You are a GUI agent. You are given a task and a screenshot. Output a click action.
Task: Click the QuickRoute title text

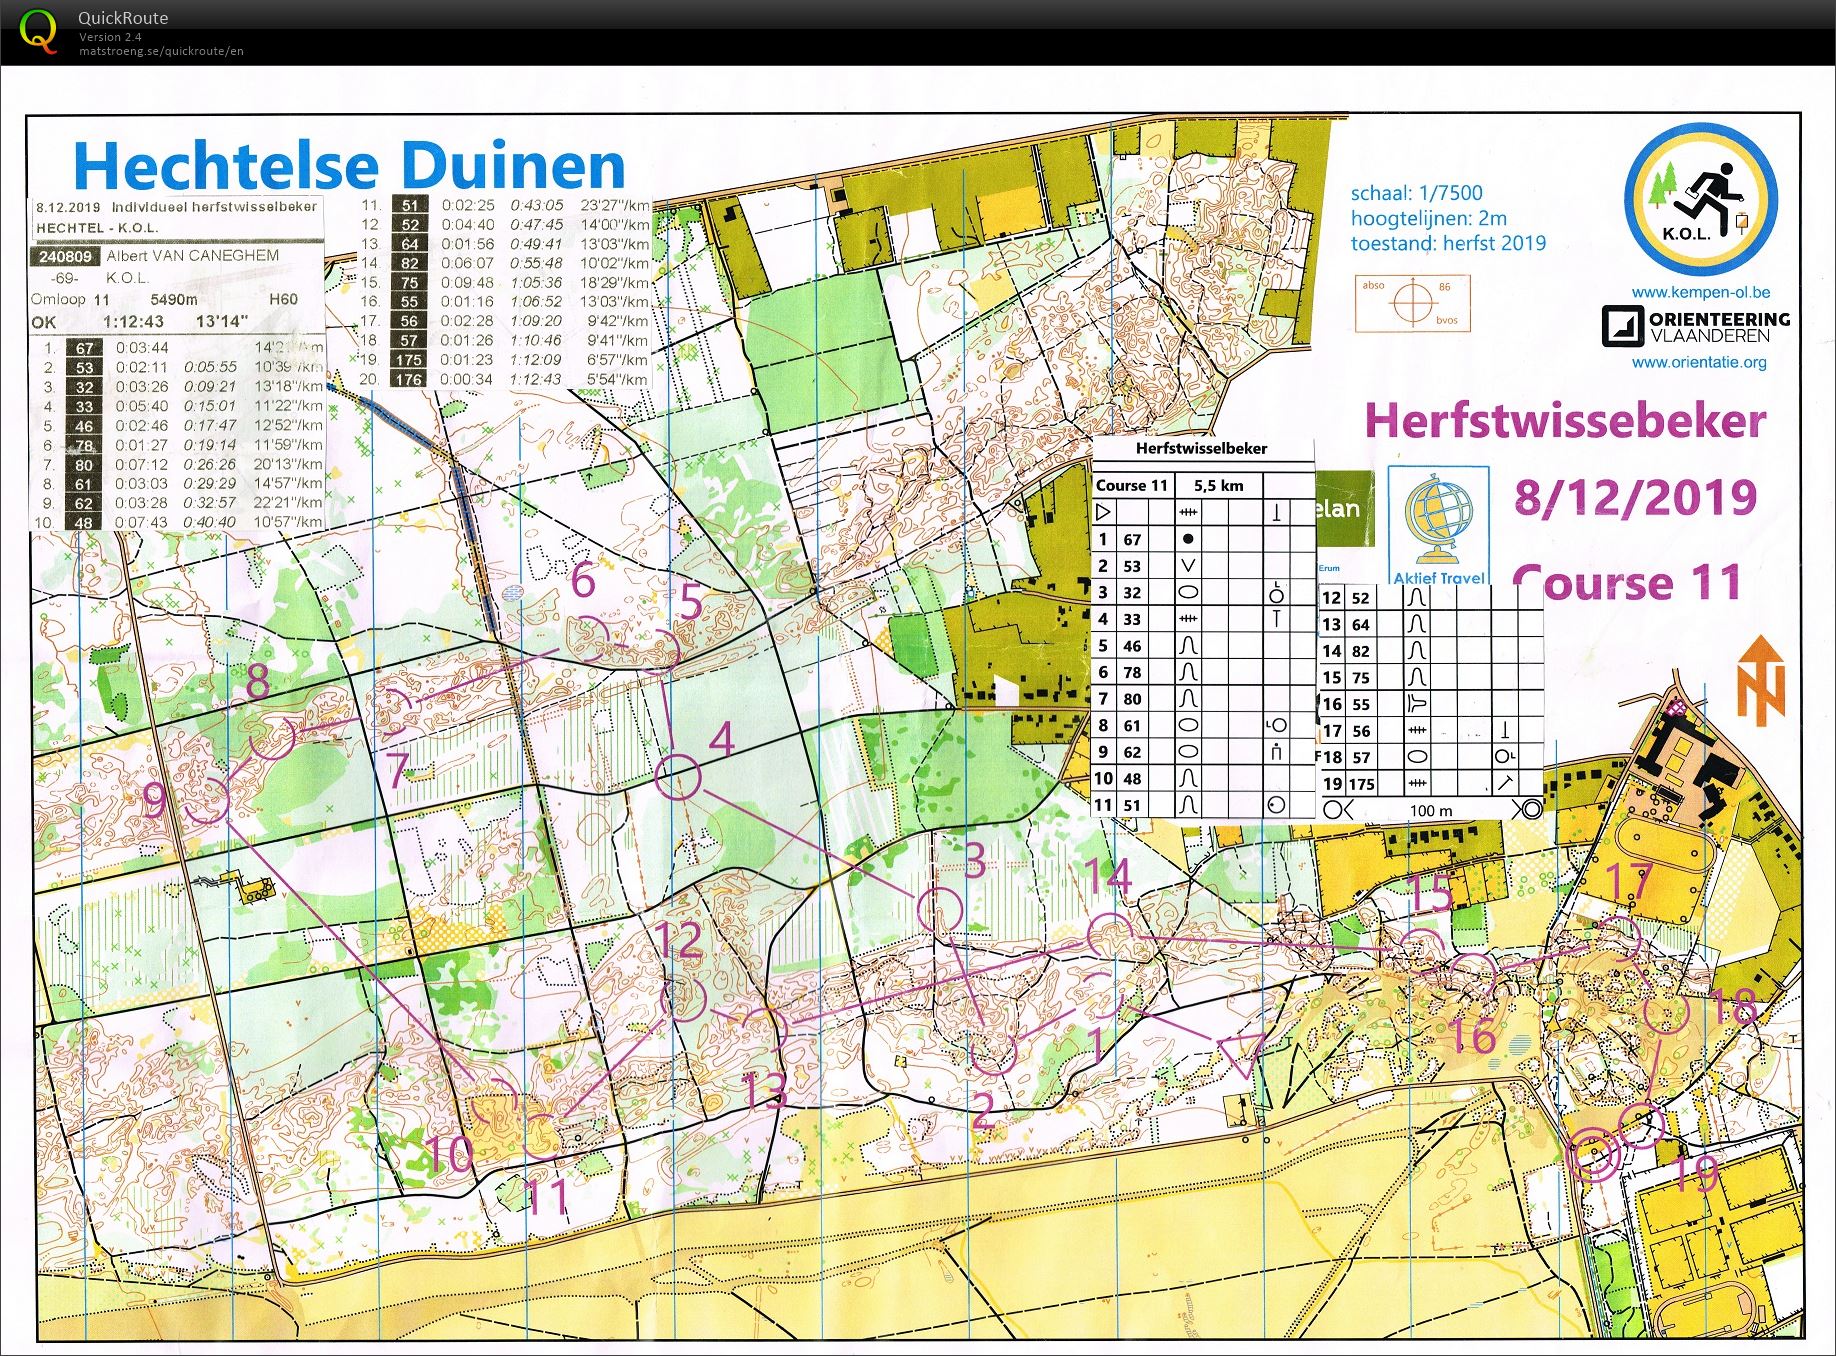[x=123, y=18]
